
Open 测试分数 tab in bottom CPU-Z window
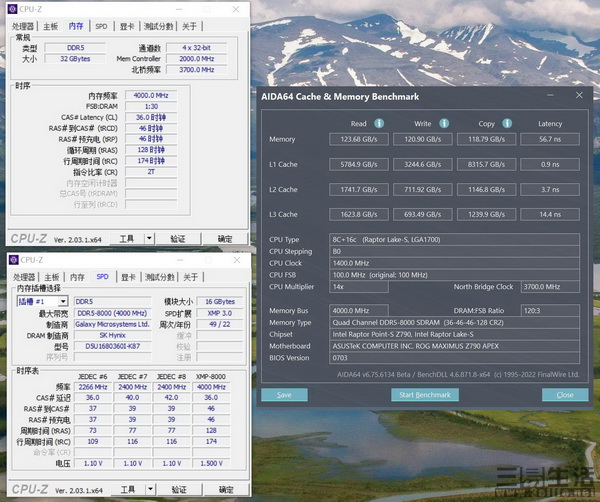tap(160, 277)
